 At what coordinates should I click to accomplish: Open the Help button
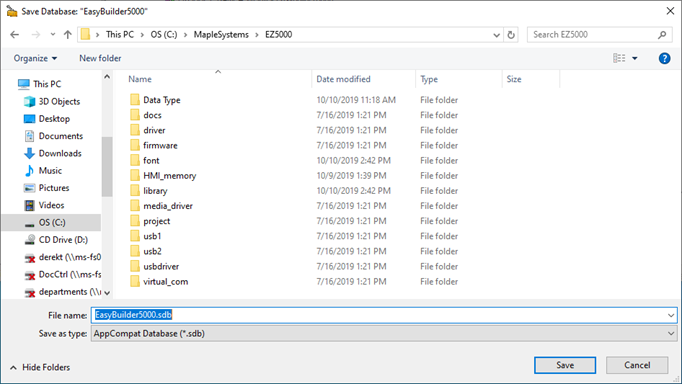point(664,58)
